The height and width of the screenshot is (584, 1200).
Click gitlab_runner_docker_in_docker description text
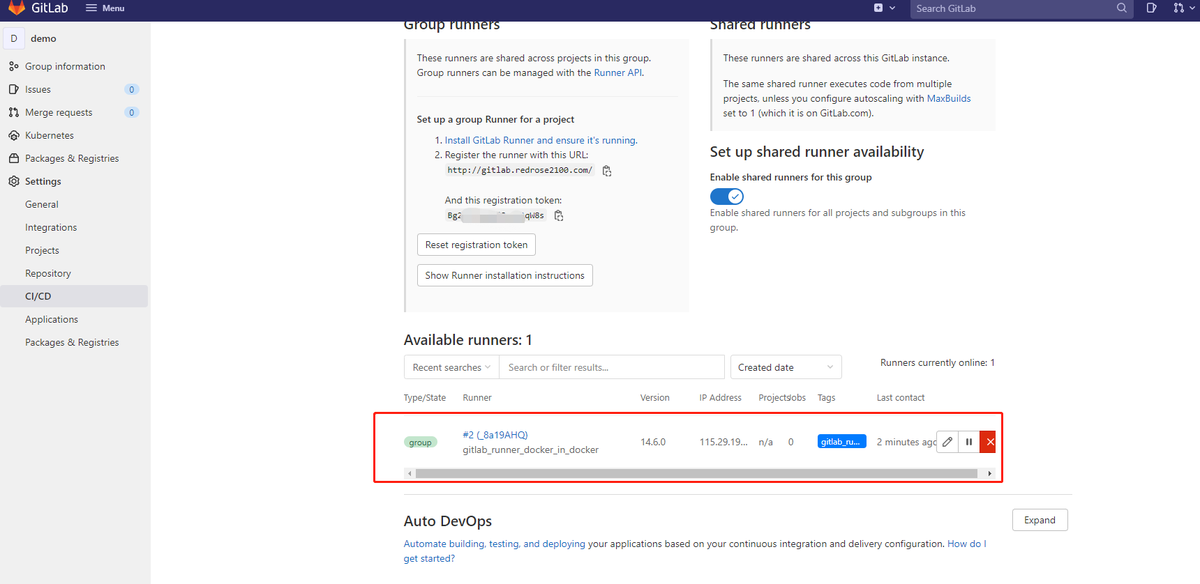(531, 450)
